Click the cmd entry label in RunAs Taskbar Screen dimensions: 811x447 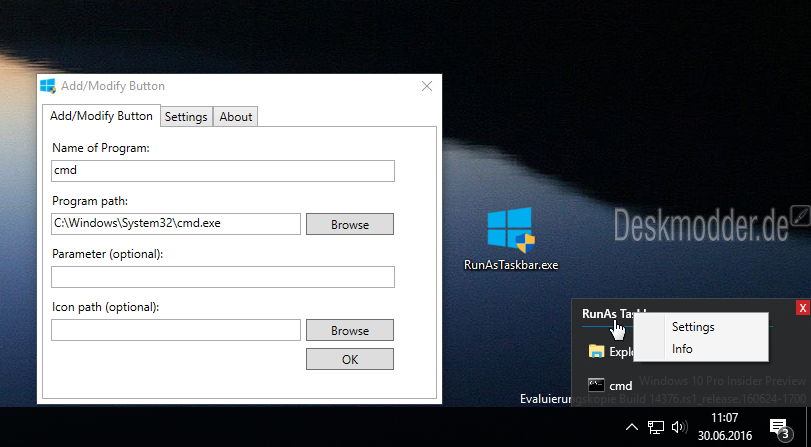[x=621, y=386]
